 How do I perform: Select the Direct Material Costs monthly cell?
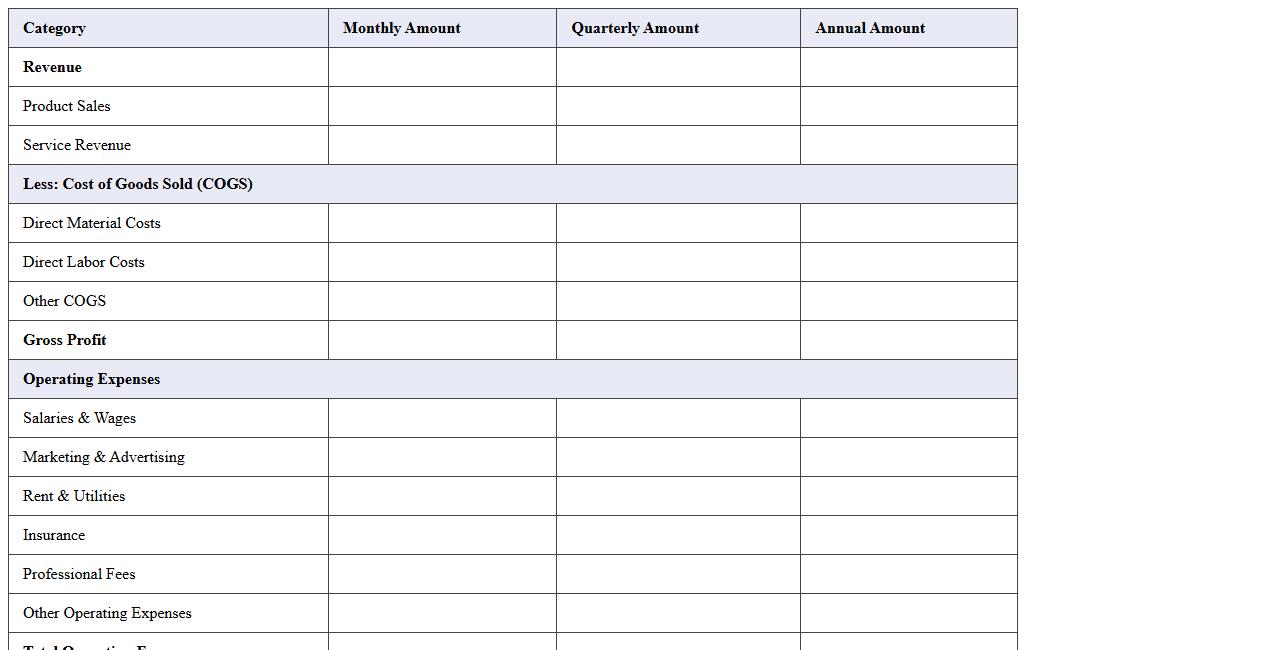(x=442, y=223)
